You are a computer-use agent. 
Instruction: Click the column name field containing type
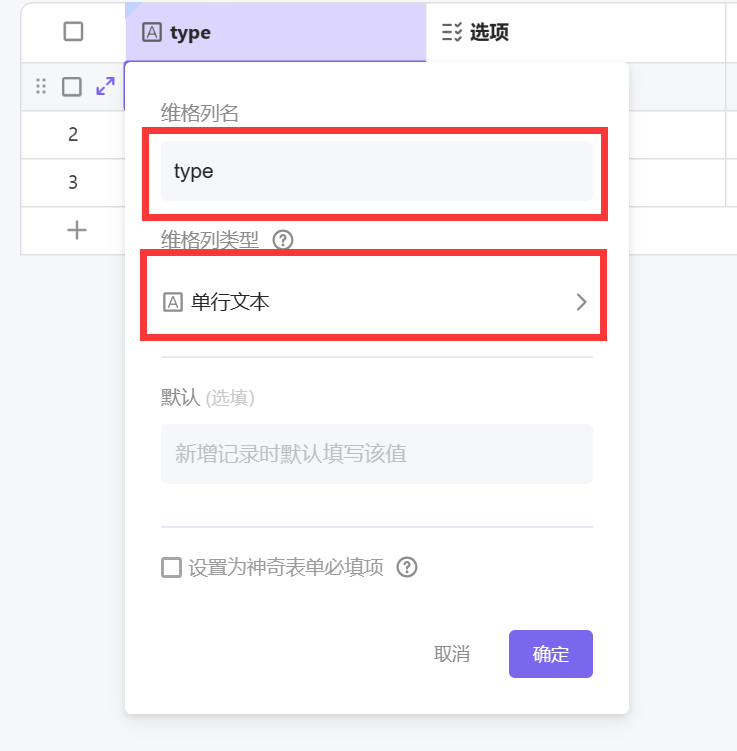click(x=377, y=171)
